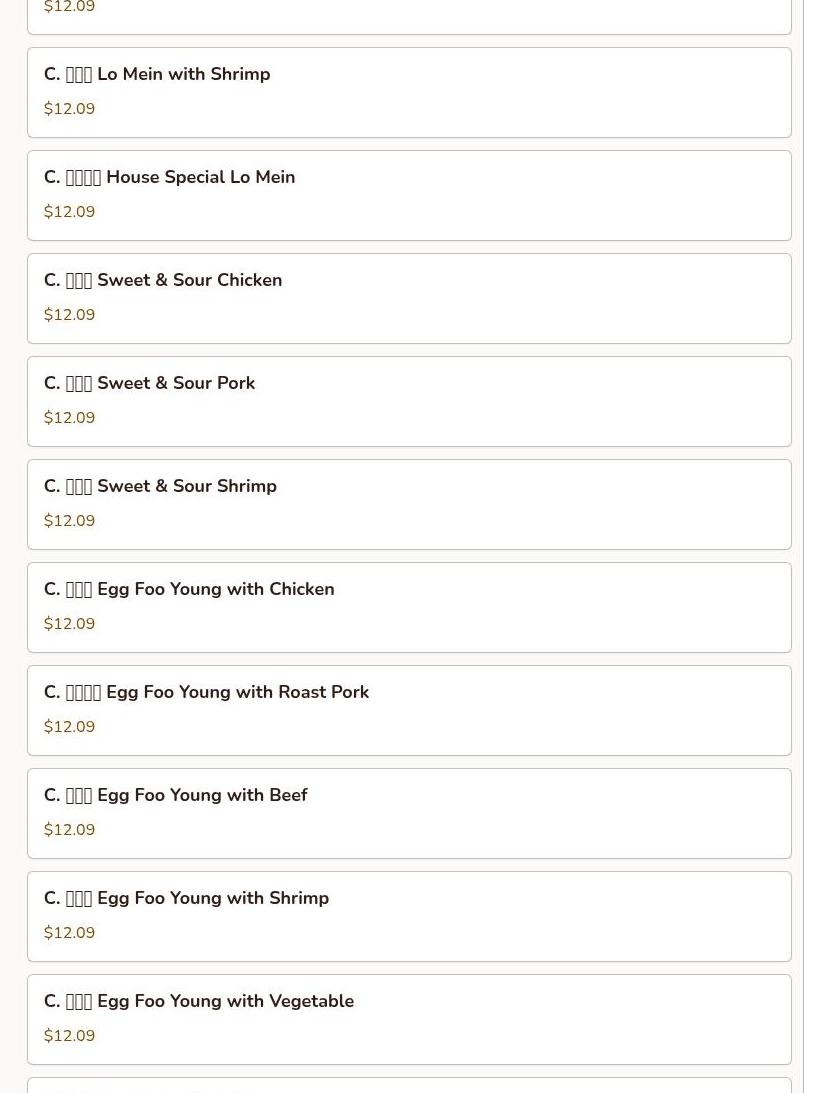
Task: Click price under Egg Foo Young with Roast Pork
Action: pyautogui.click(x=70, y=727)
